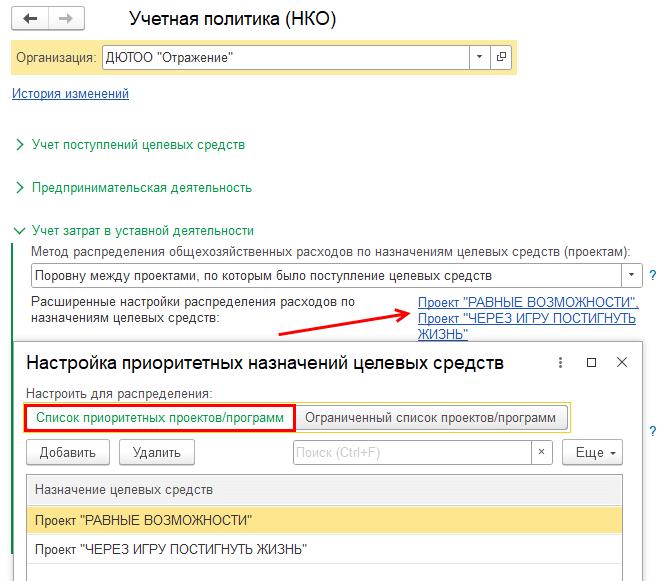Maximize the Настройка приоритетных назначений dialog
This screenshot has width=663, height=581.
[592, 362]
